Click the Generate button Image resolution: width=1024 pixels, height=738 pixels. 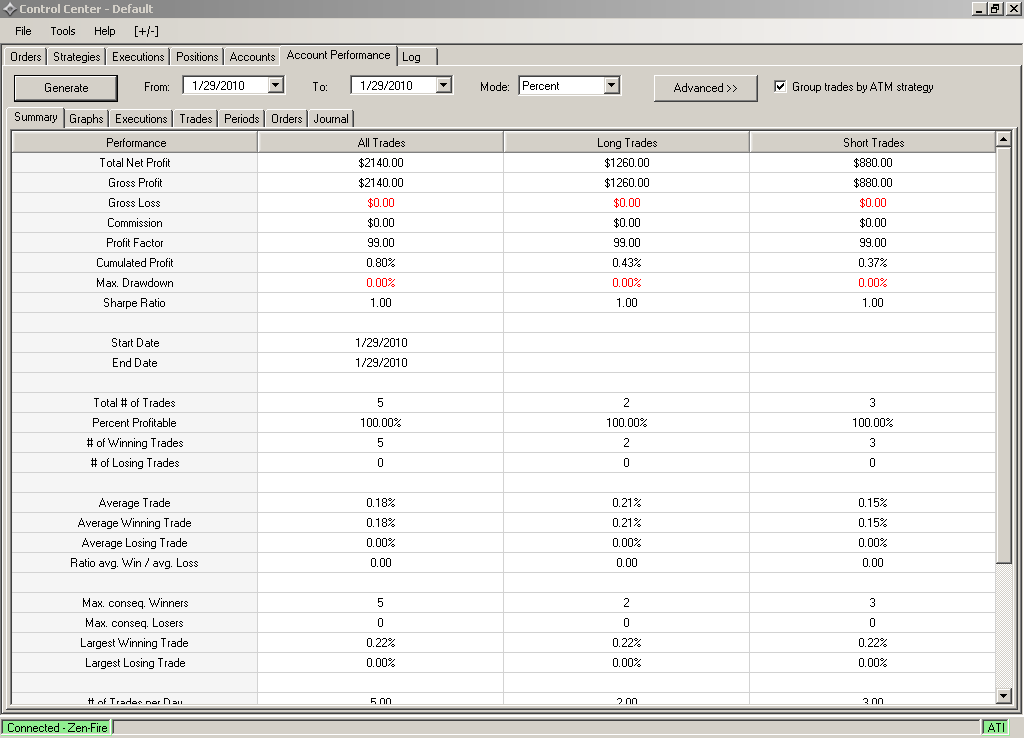[x=66, y=88]
